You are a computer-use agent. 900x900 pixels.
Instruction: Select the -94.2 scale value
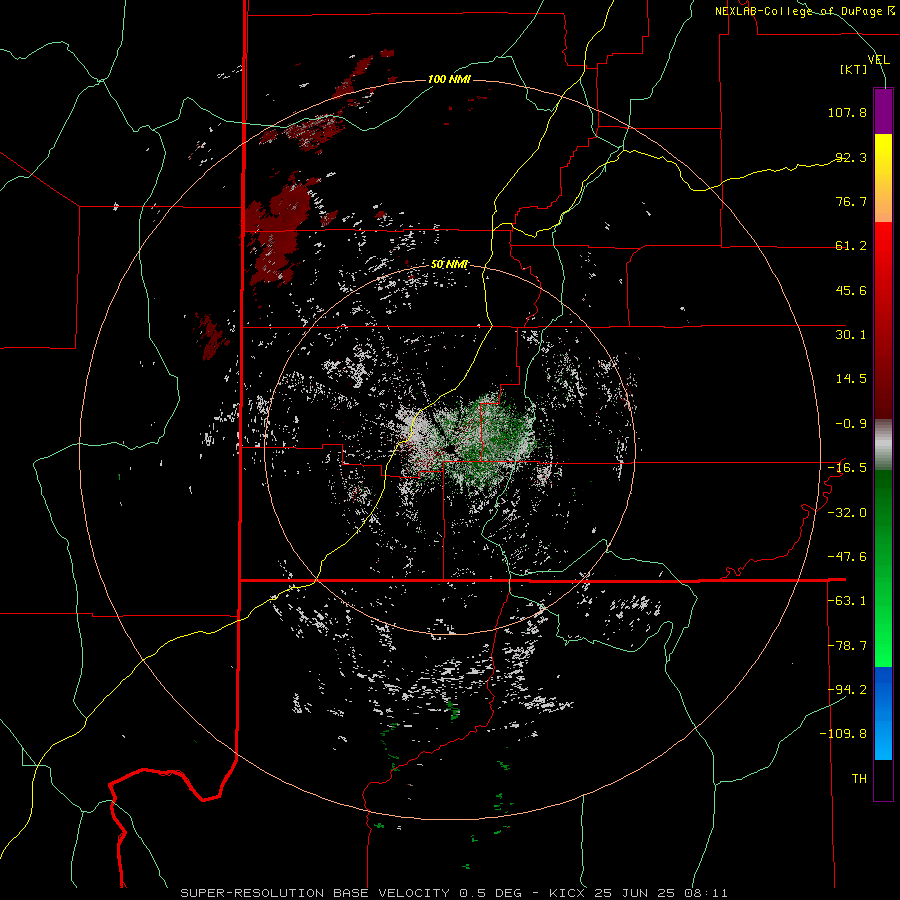(847, 690)
